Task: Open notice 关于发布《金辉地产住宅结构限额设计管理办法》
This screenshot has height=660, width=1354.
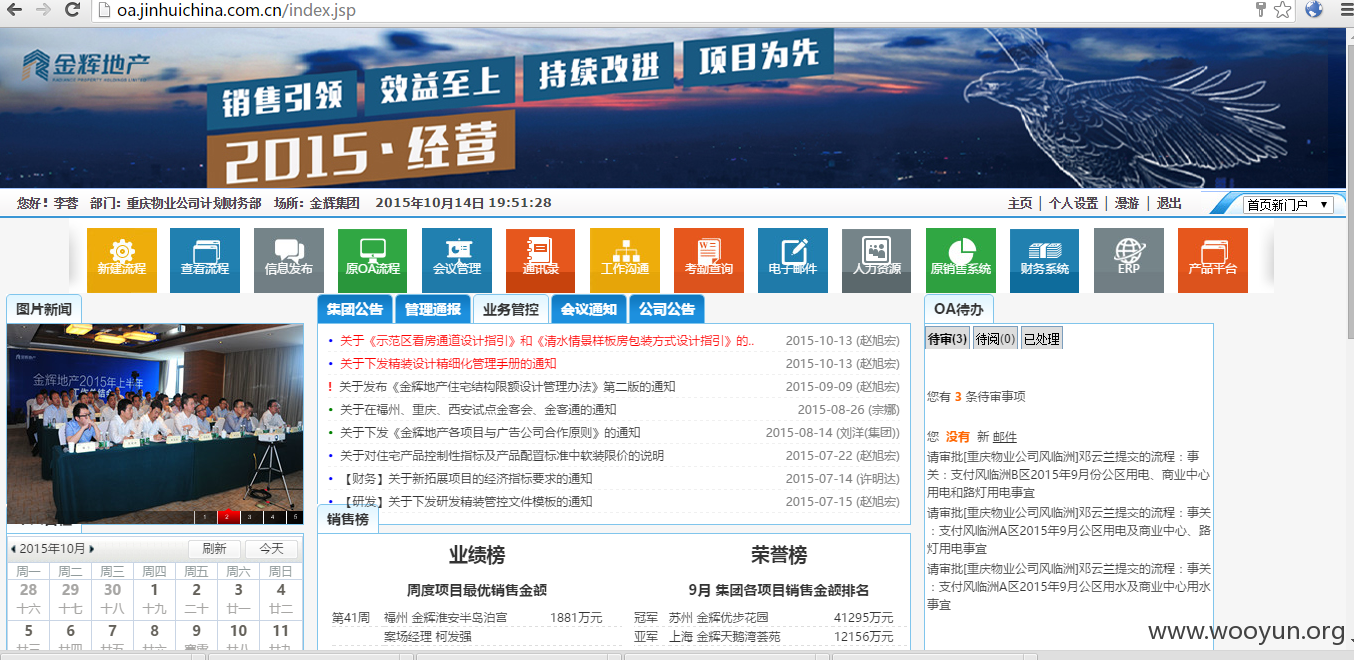Action: click(x=507, y=387)
